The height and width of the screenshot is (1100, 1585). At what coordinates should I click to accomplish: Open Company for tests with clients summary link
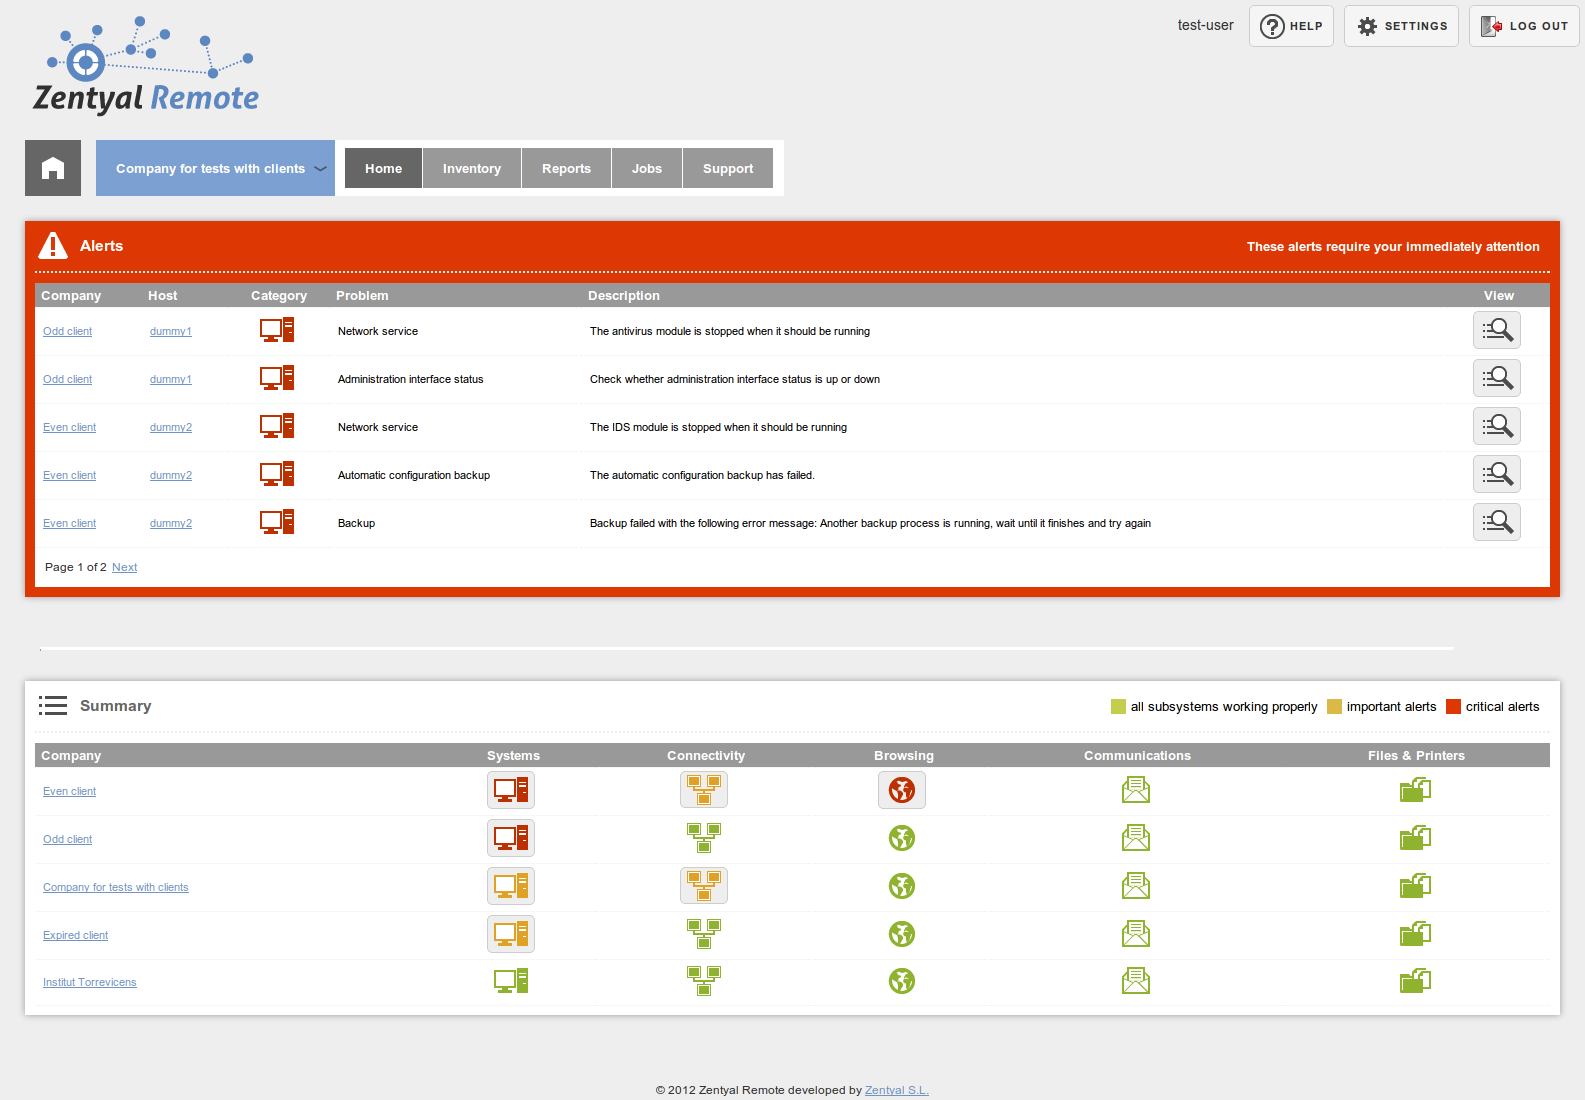tap(116, 887)
